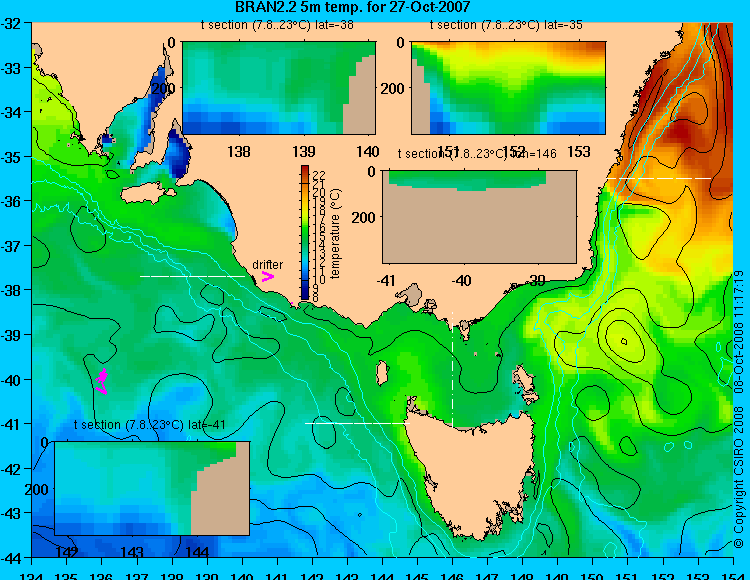750x580 pixels.
Task: Click the "-39" latitude label on the left axis
Action: point(11,335)
